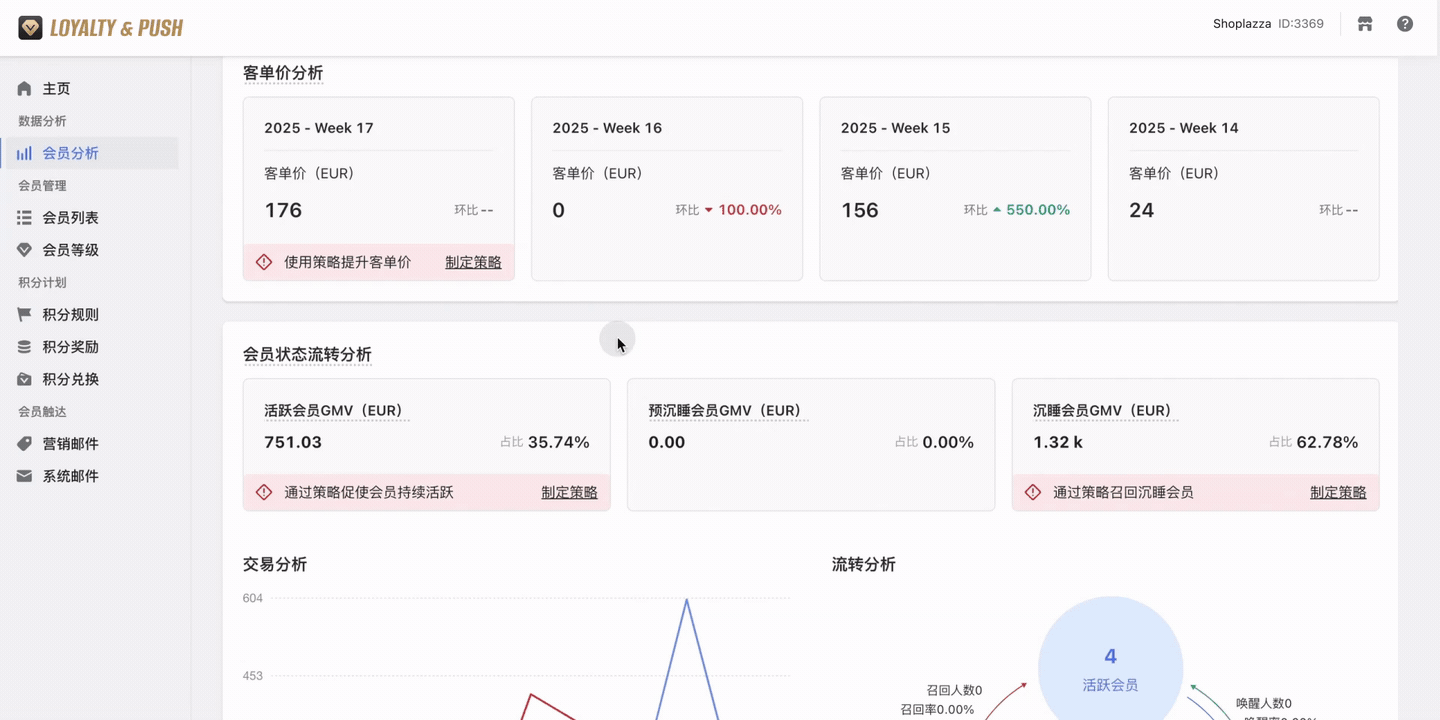Click the badge icon beside 会员等级

25,249
